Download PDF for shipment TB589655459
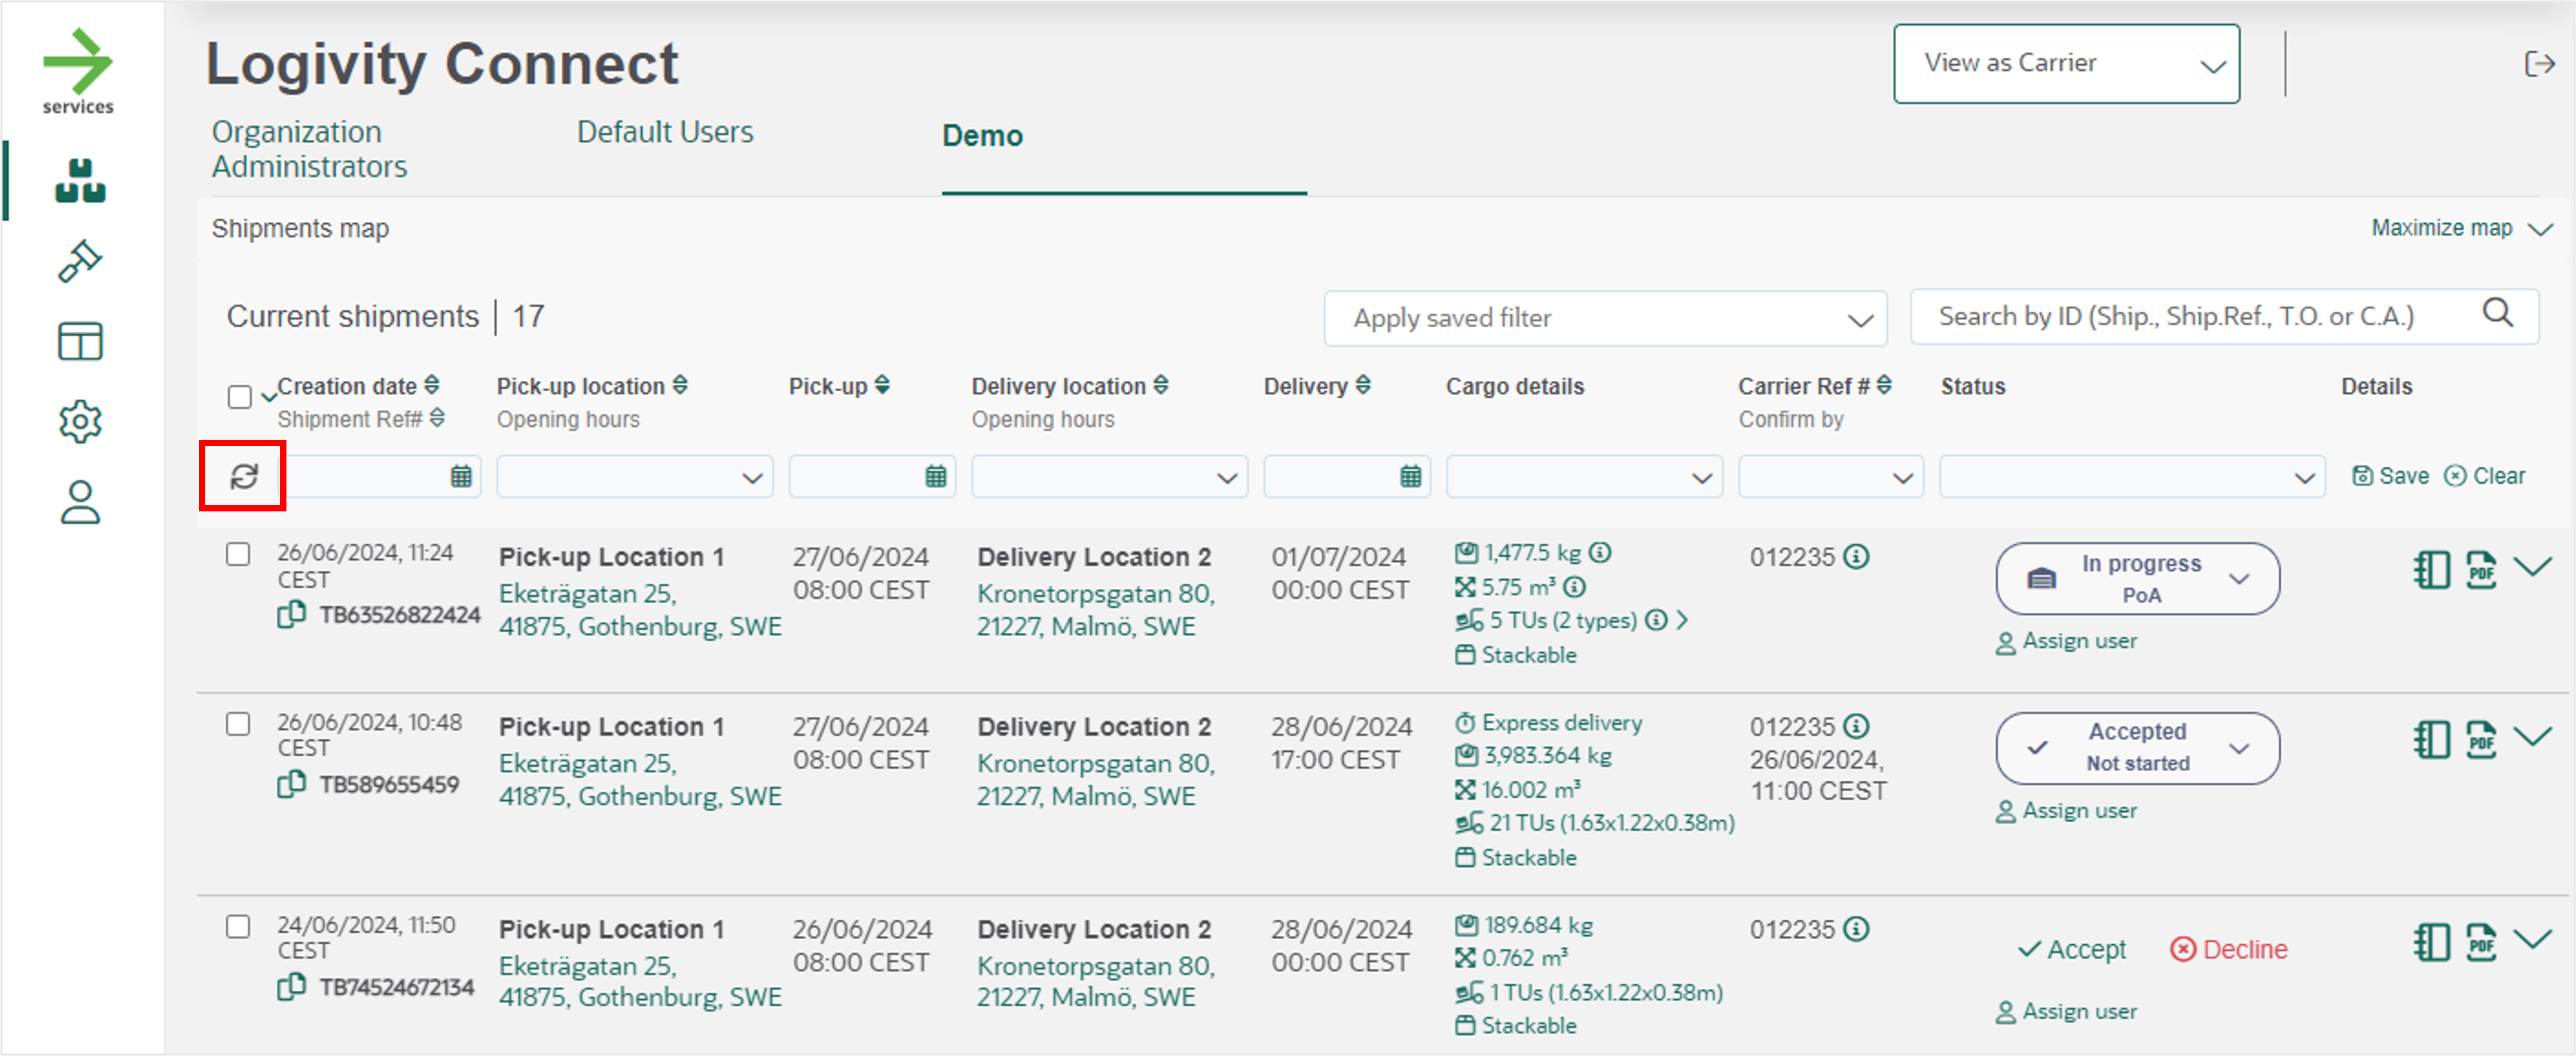Screen dimensions: 2576x1056 pyautogui.click(x=2481, y=740)
